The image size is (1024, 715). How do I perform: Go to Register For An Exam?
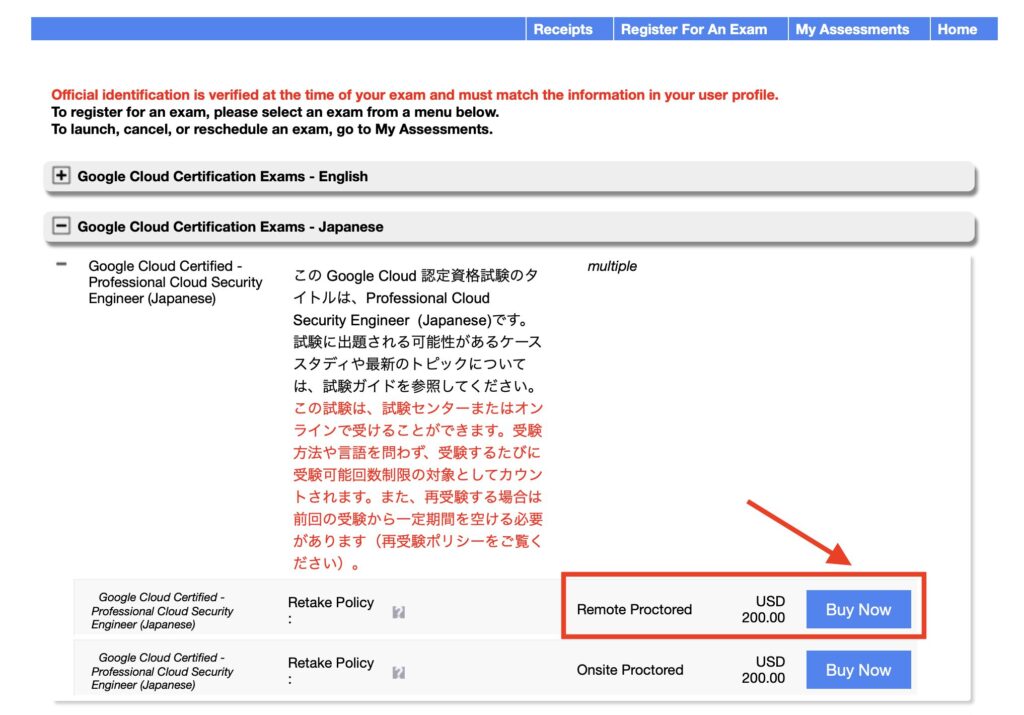pyautogui.click(x=694, y=29)
